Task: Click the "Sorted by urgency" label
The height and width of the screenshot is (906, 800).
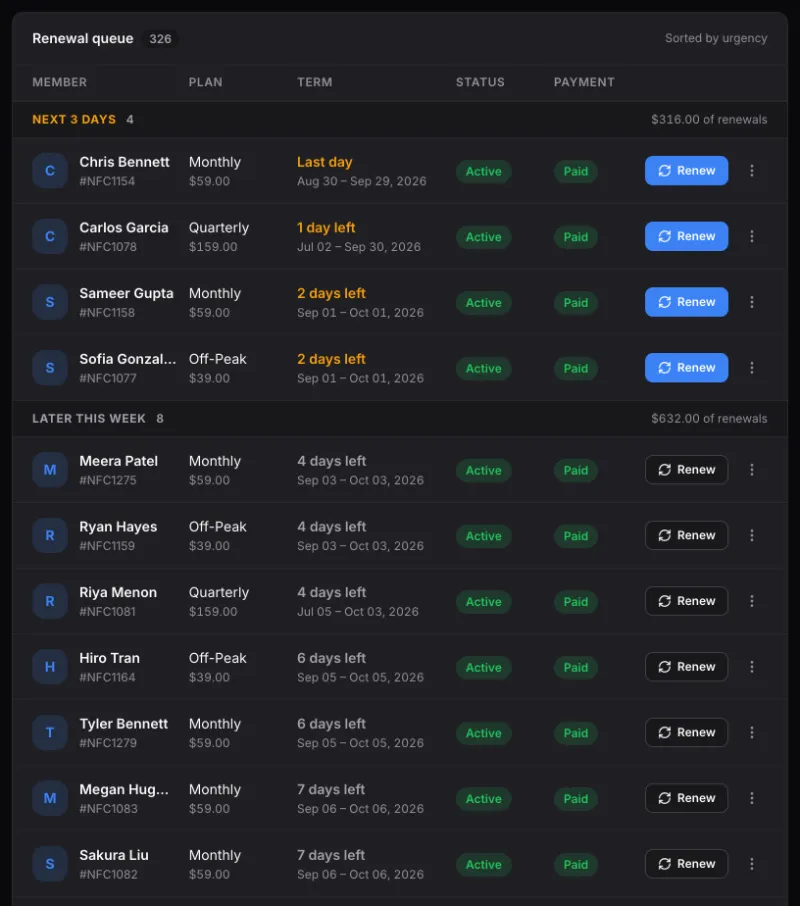Action: coord(716,38)
